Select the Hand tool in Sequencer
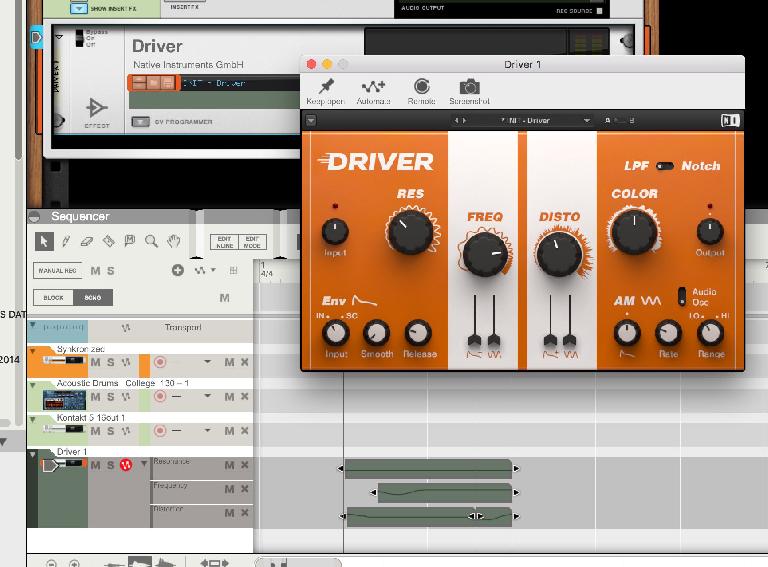The width and height of the screenshot is (768, 567). [173, 240]
